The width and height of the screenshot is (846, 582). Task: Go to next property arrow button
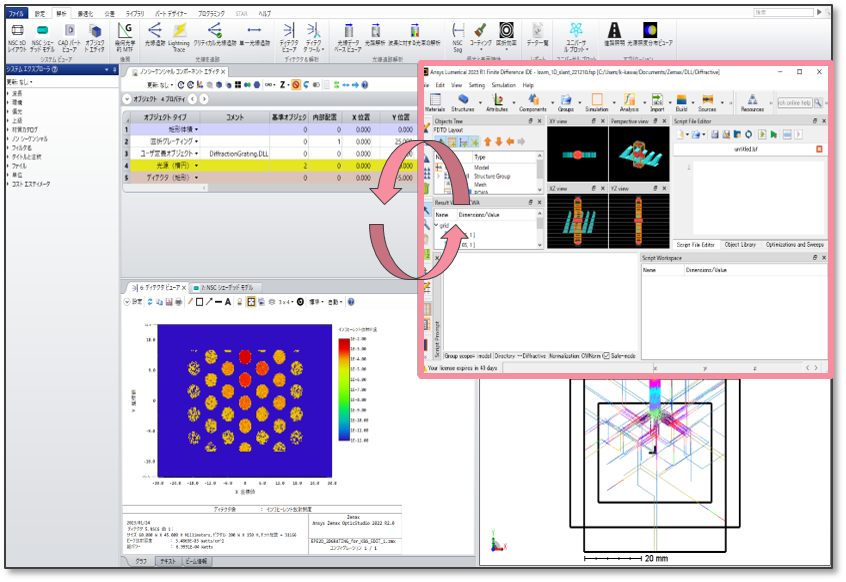click(203, 99)
